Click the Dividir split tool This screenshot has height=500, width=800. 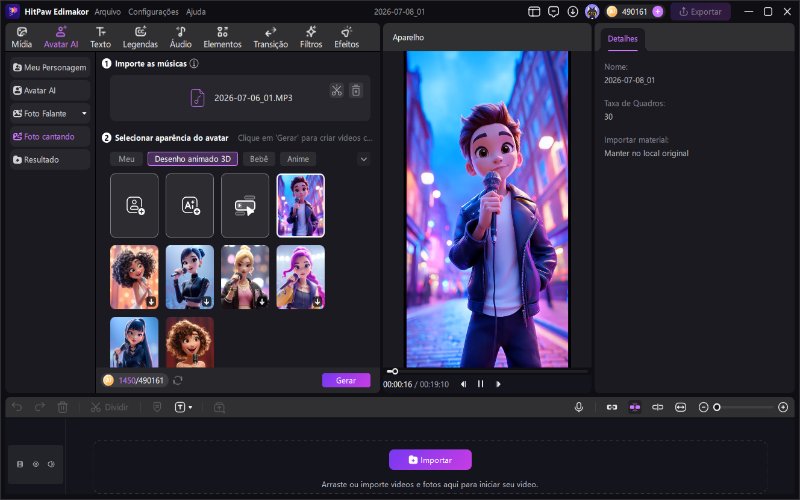[109, 407]
